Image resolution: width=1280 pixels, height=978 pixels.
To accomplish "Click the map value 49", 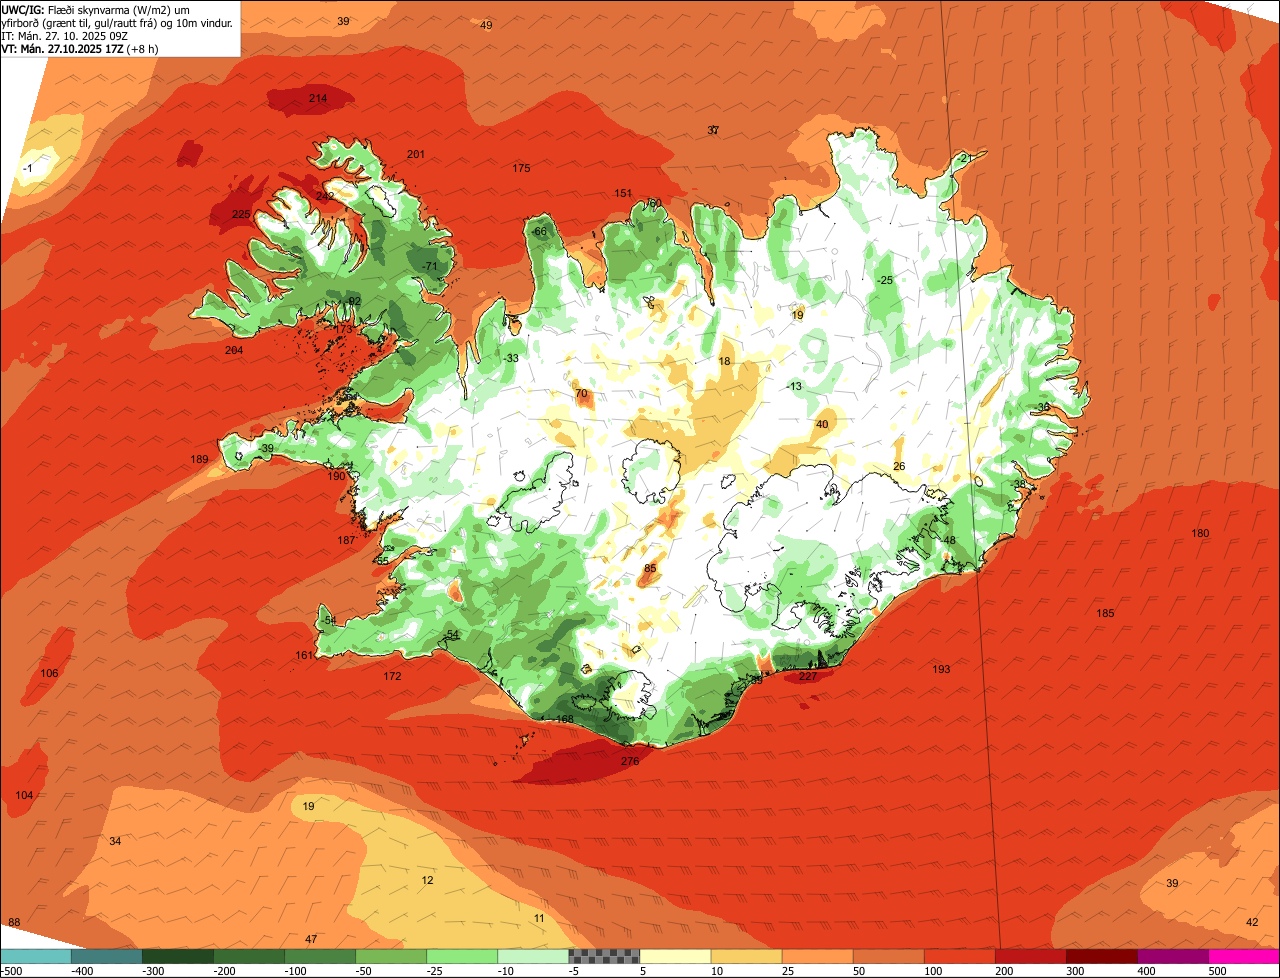I will pos(487,26).
